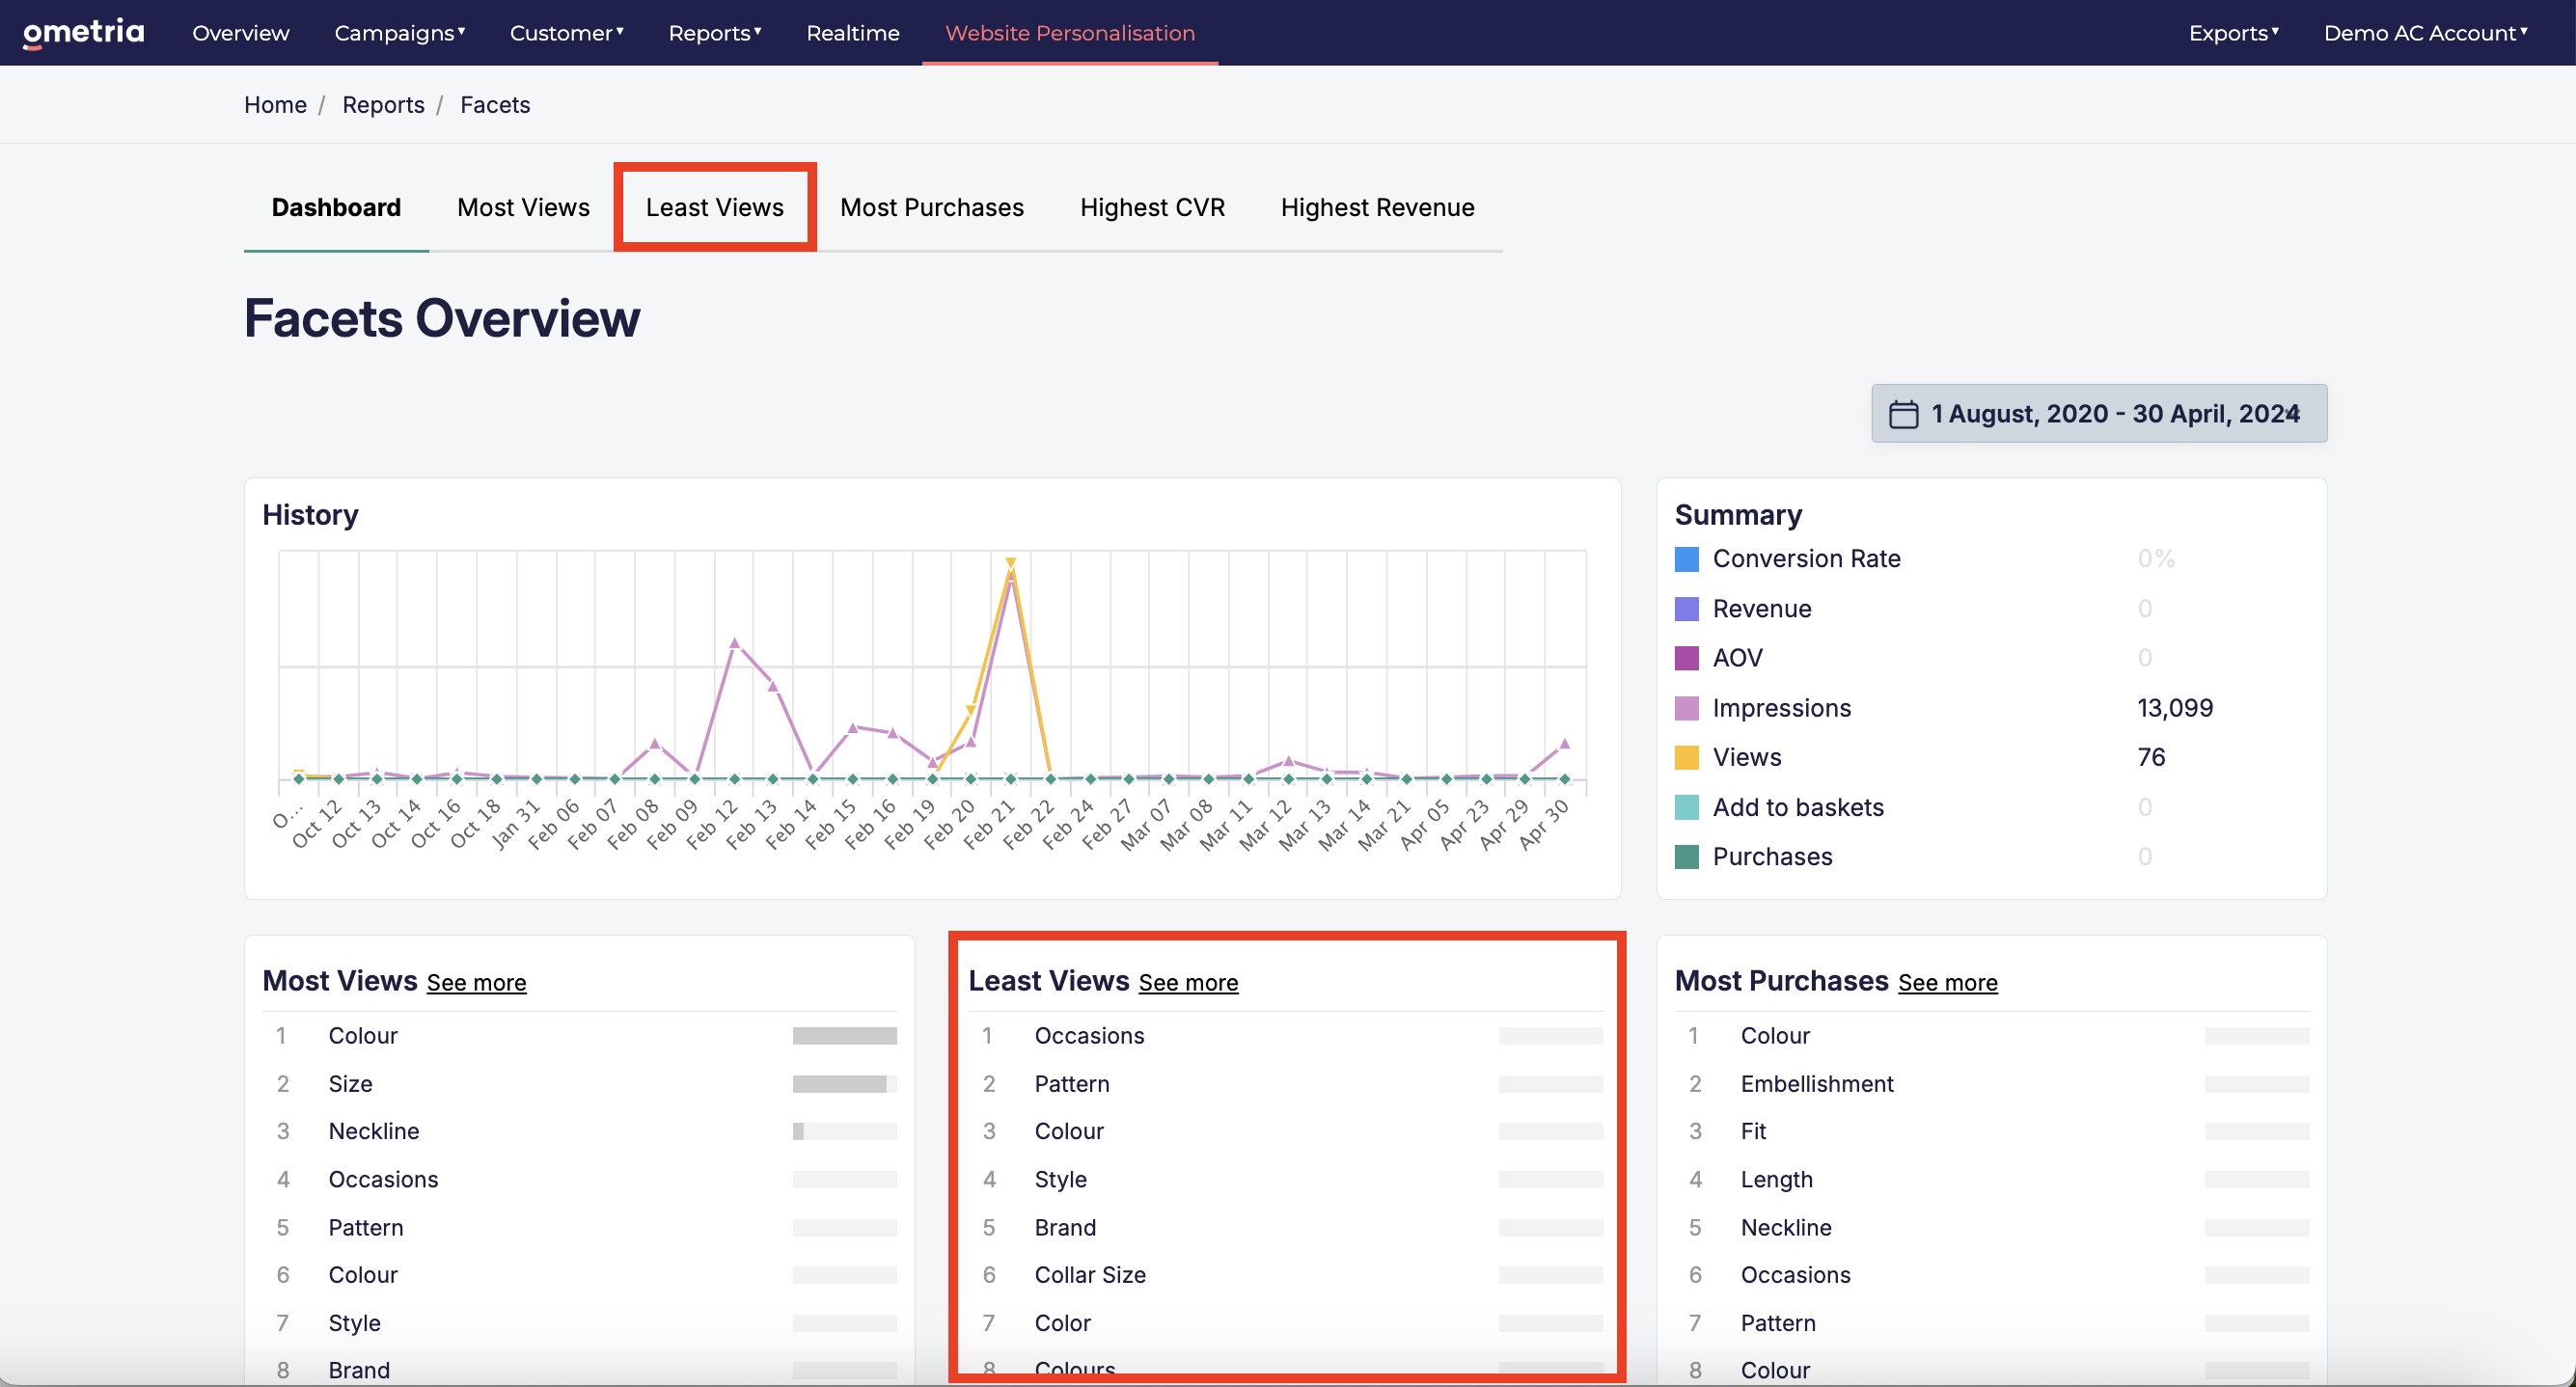Select the Highest CVR tab
The width and height of the screenshot is (2576, 1387).
tap(1152, 207)
